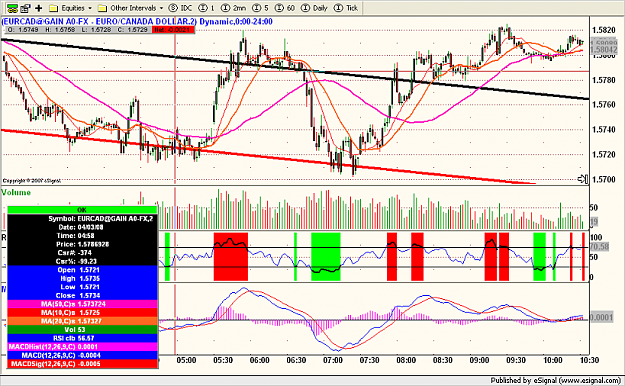
Task: Click the 08:00 time axis label
Action: click(x=406, y=360)
